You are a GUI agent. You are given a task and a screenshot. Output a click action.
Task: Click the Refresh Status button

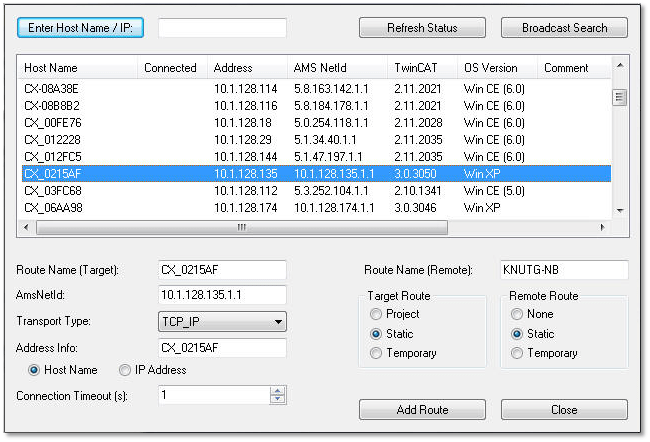point(422,28)
